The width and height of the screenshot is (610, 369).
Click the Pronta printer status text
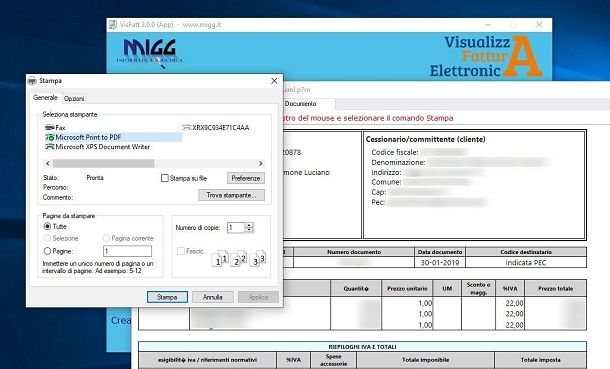pyautogui.click(x=95, y=178)
